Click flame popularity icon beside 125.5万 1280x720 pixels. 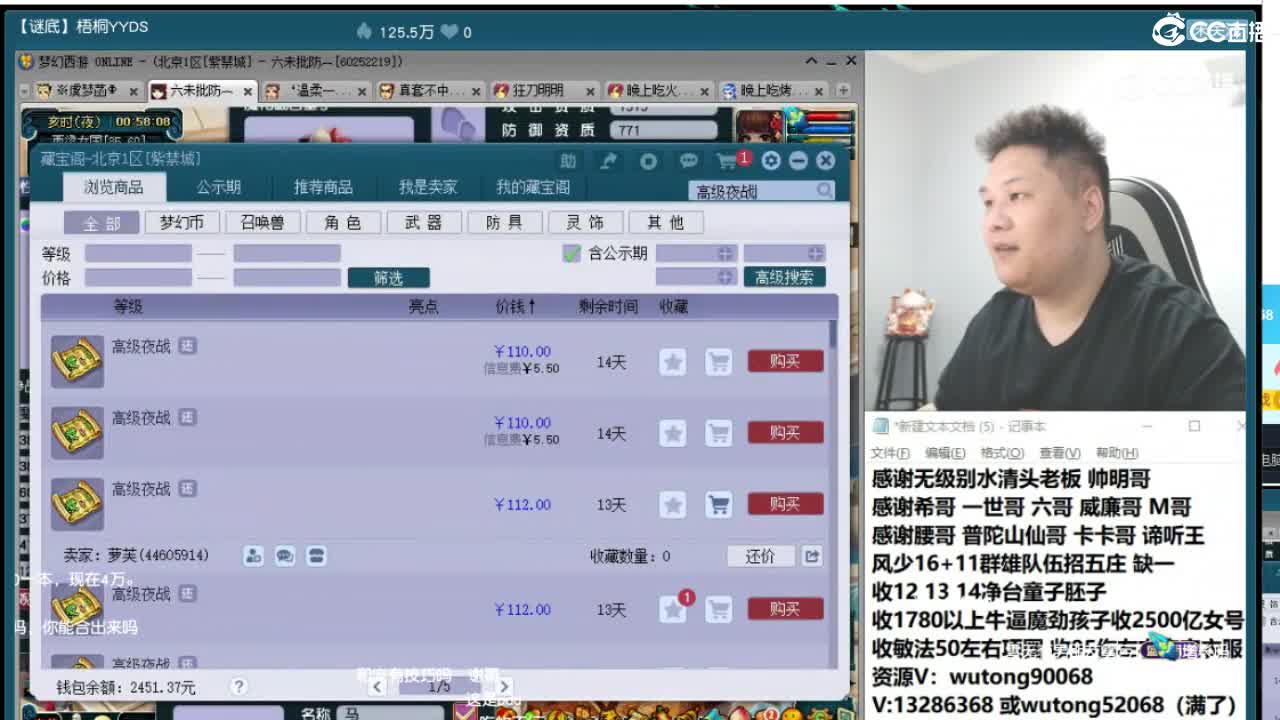[364, 32]
